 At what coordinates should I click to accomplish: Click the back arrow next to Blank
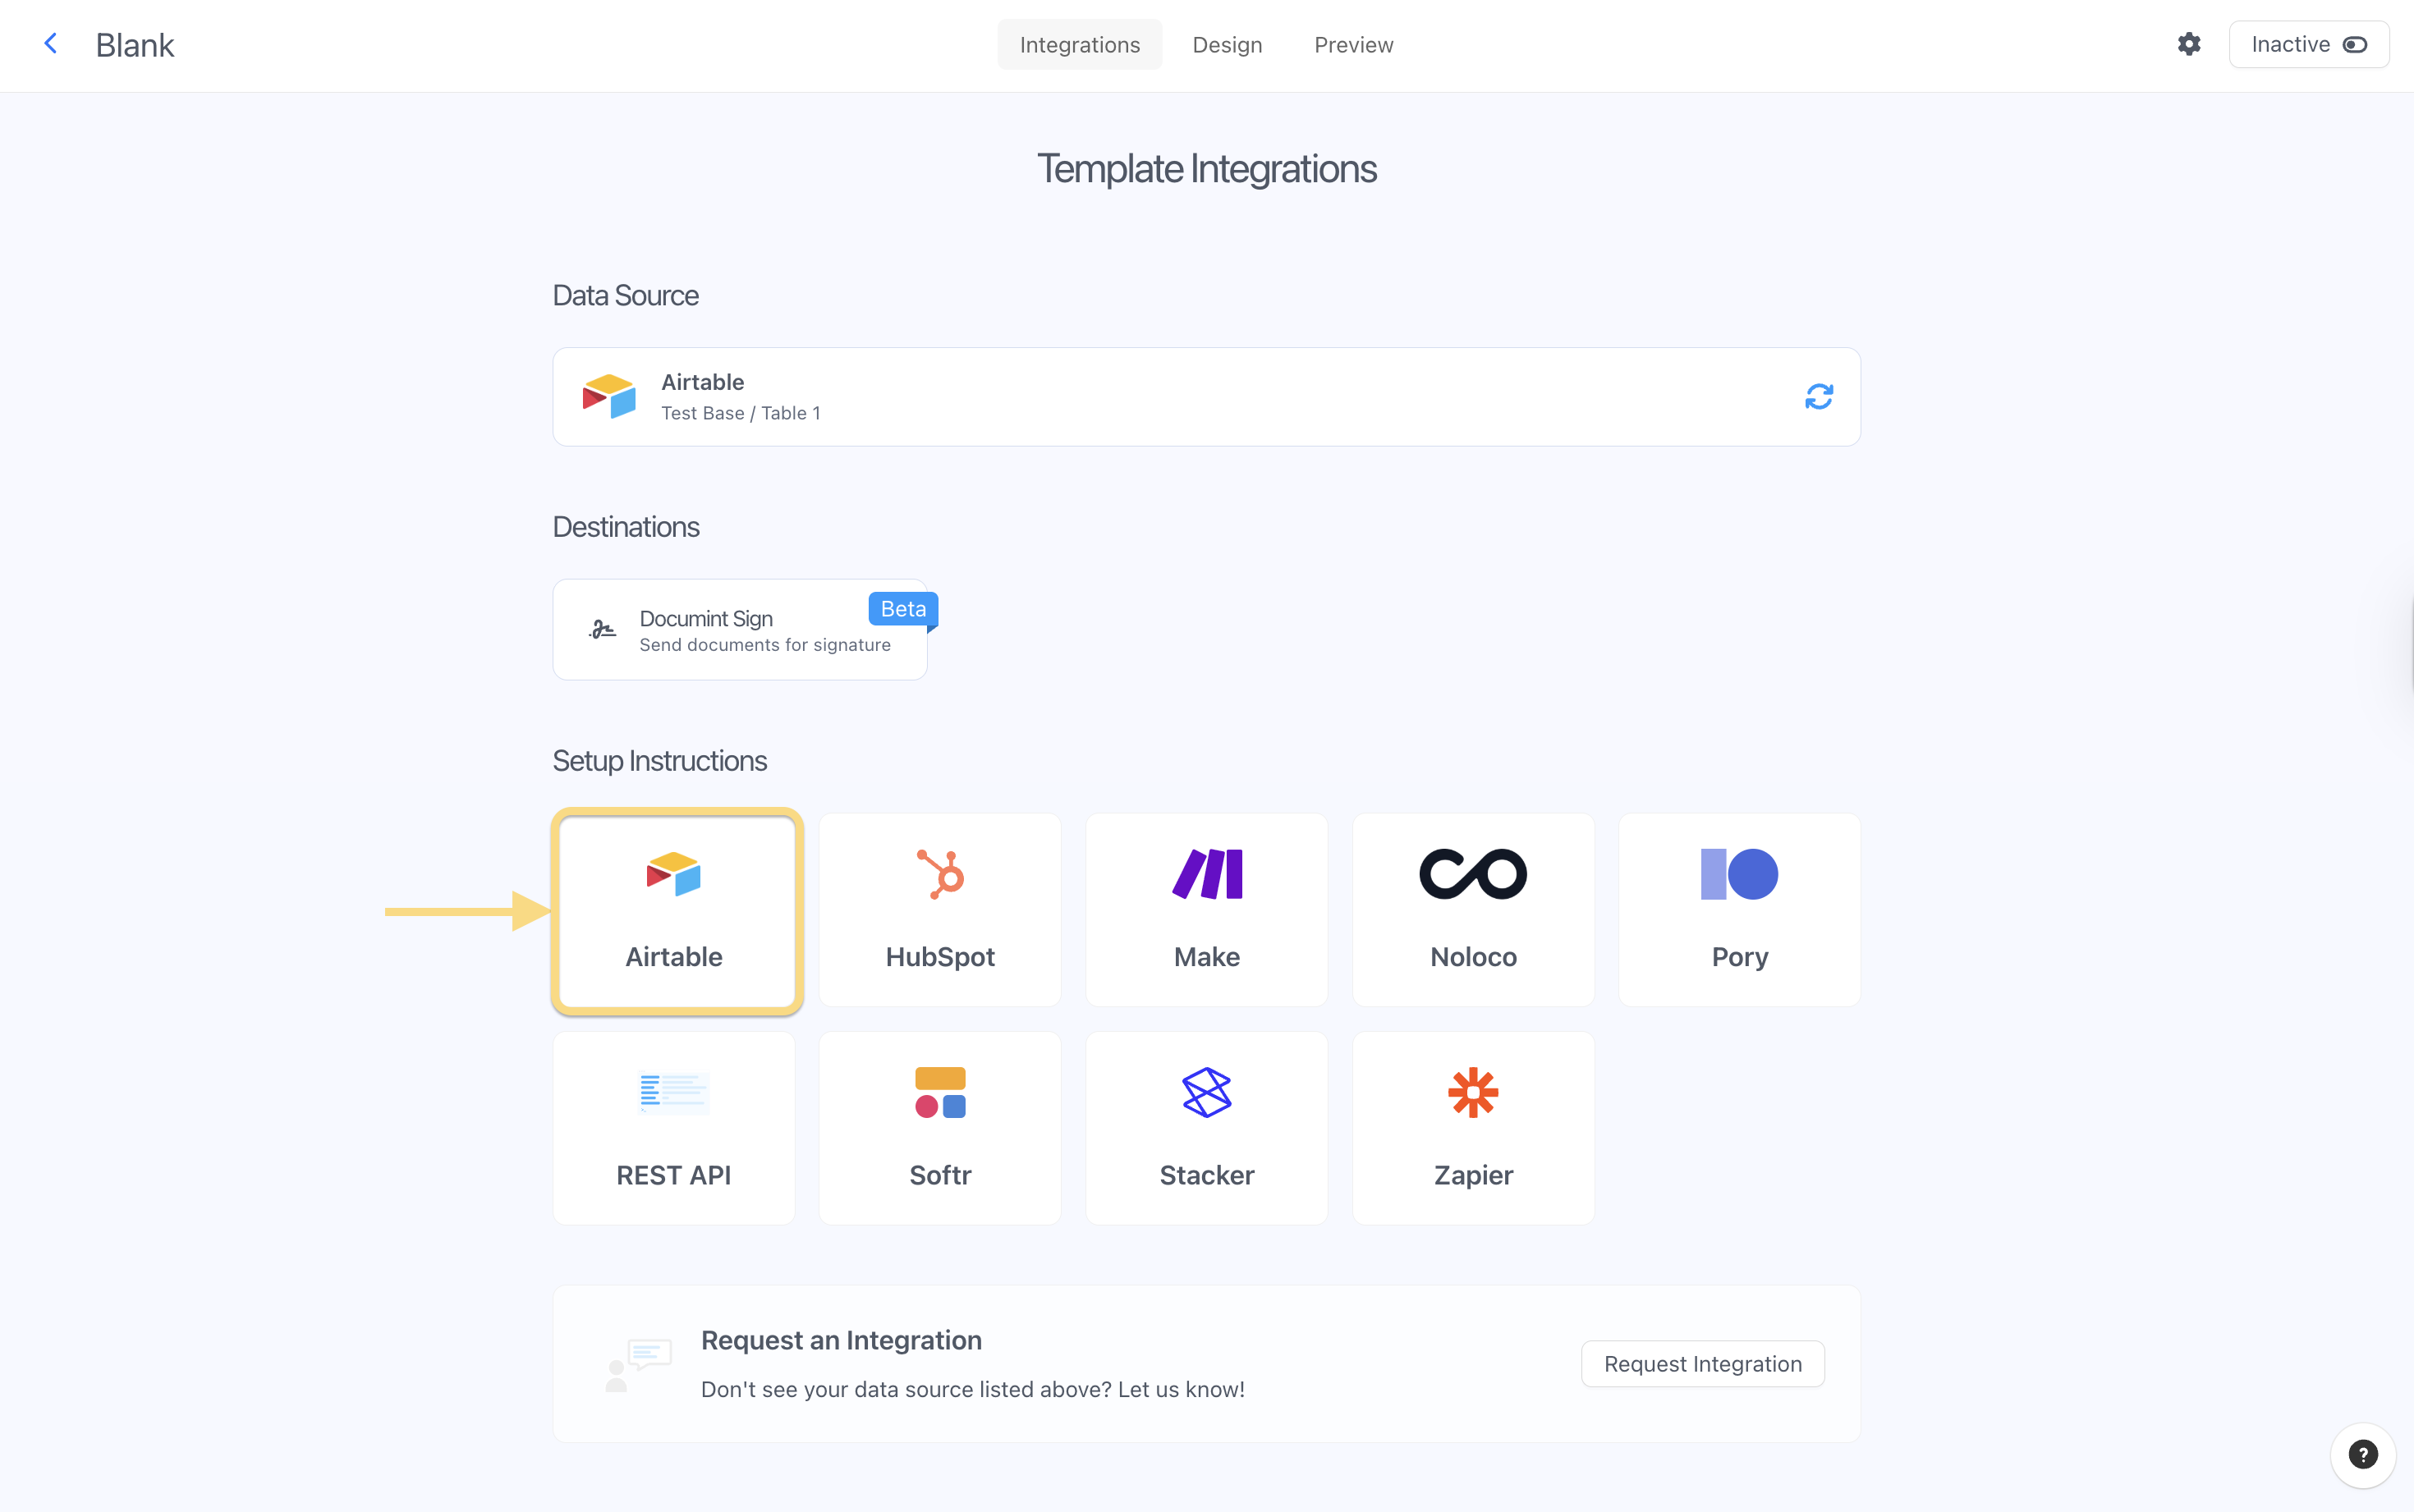point(51,44)
